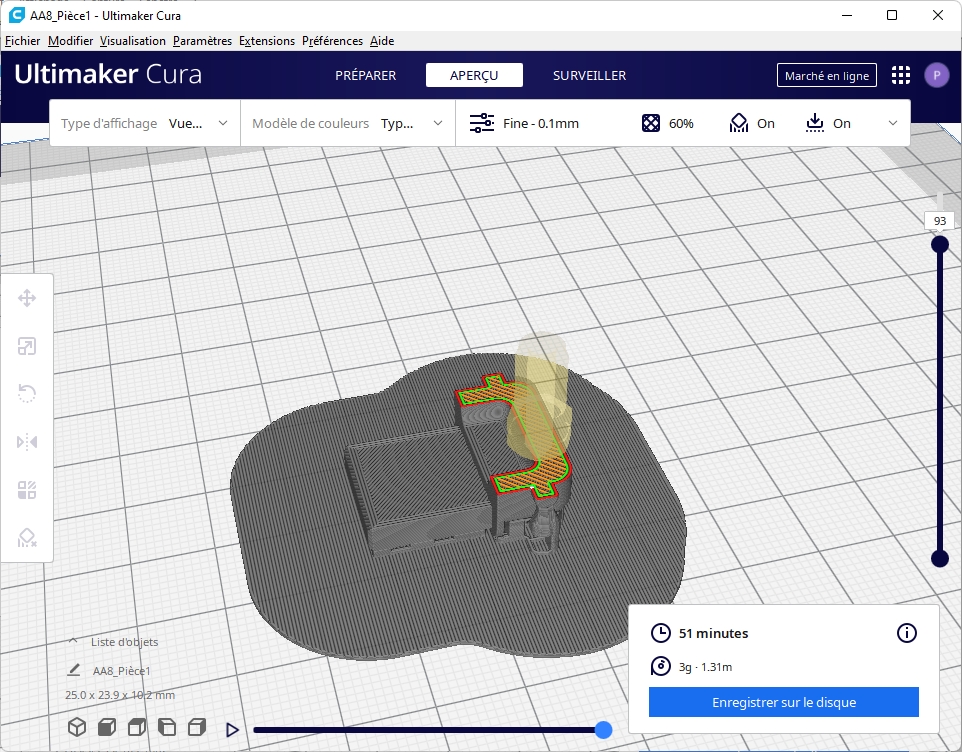Expand the print settings panel chevron

pos(892,123)
